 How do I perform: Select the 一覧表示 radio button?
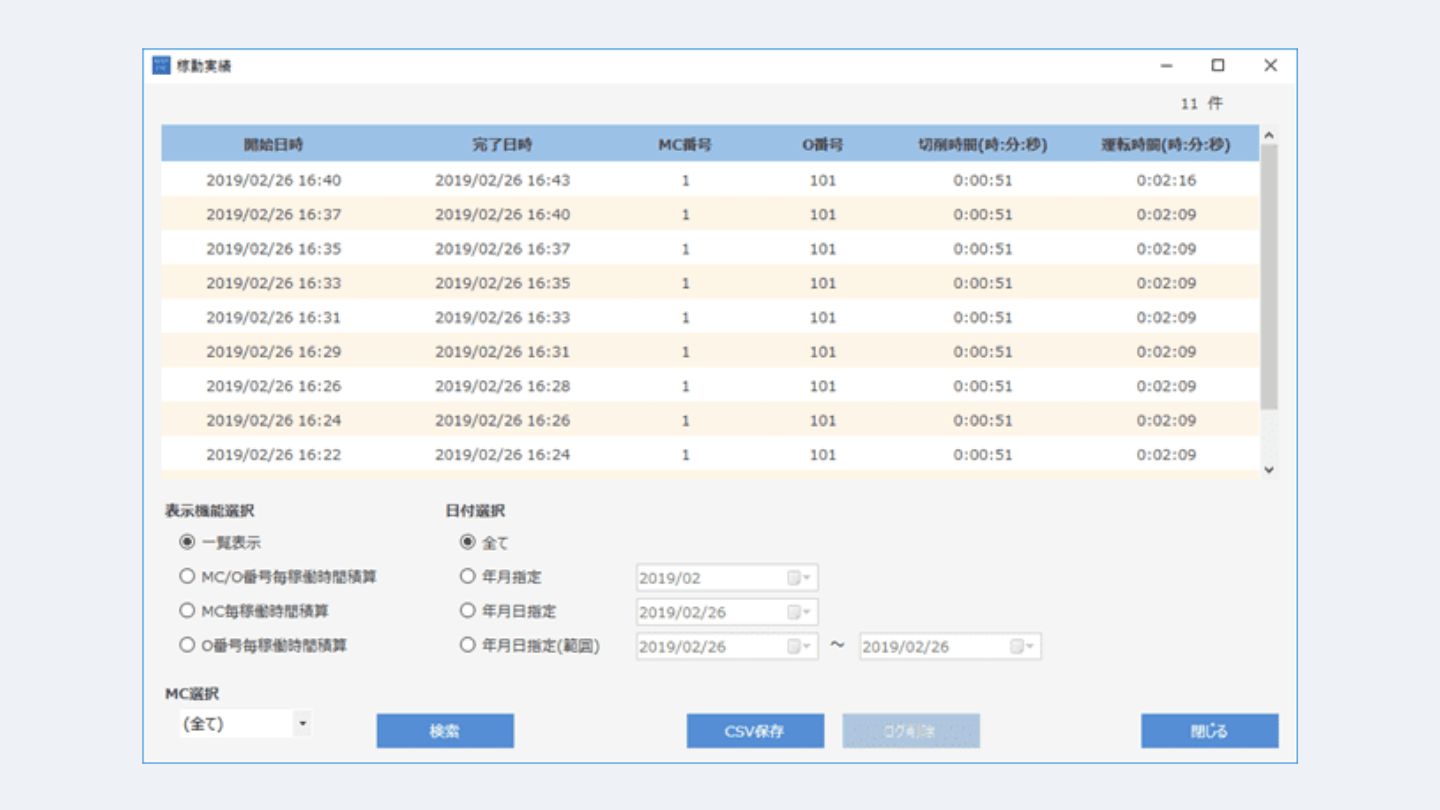pos(187,543)
